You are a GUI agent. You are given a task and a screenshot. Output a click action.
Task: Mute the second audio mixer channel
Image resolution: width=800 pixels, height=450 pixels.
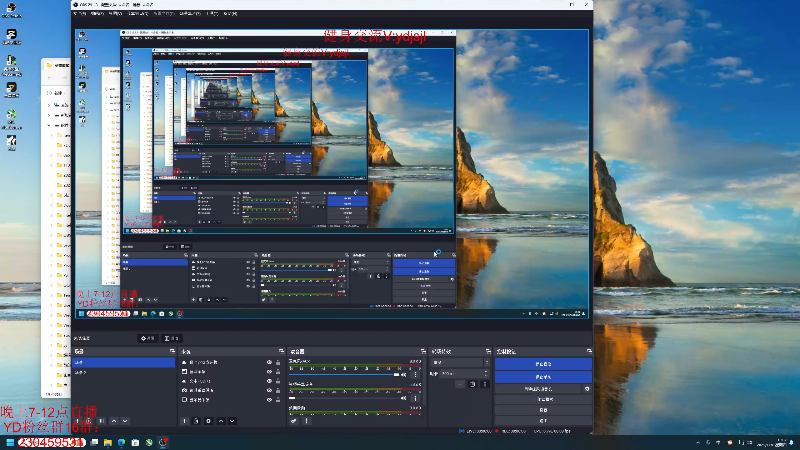[x=404, y=397]
